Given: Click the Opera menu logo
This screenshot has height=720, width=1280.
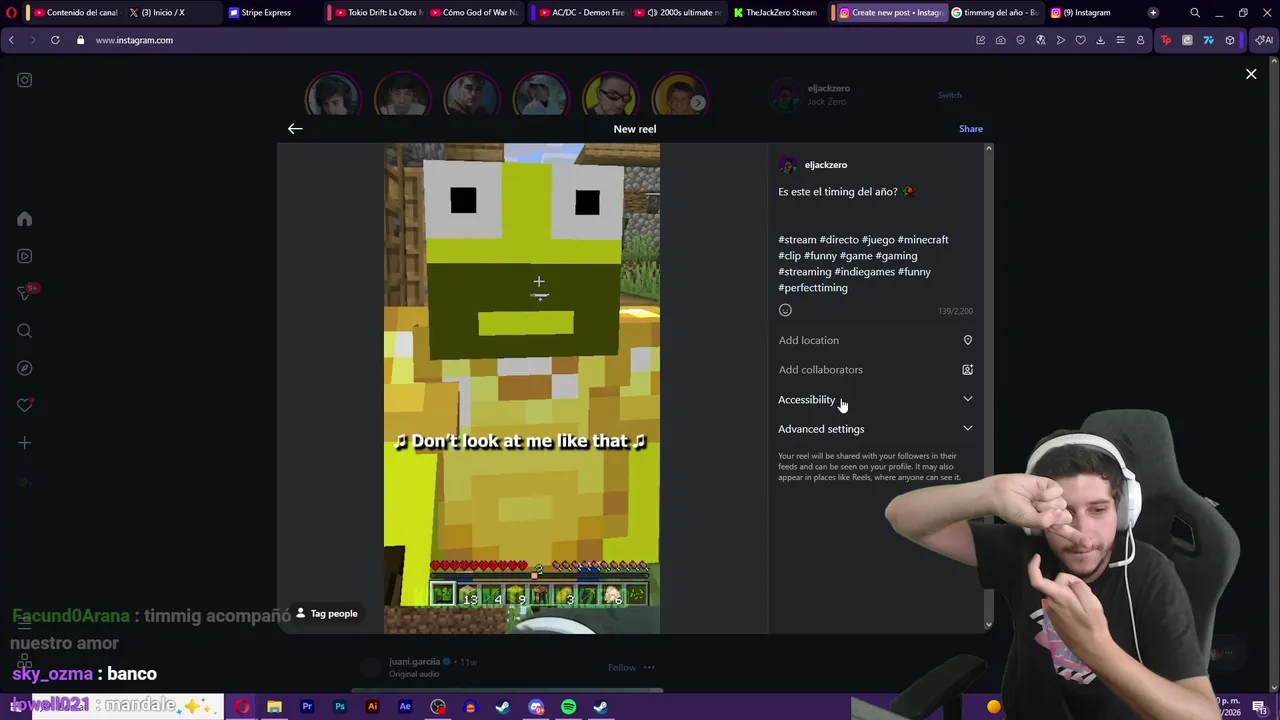Looking at the screenshot, I should (x=12, y=13).
